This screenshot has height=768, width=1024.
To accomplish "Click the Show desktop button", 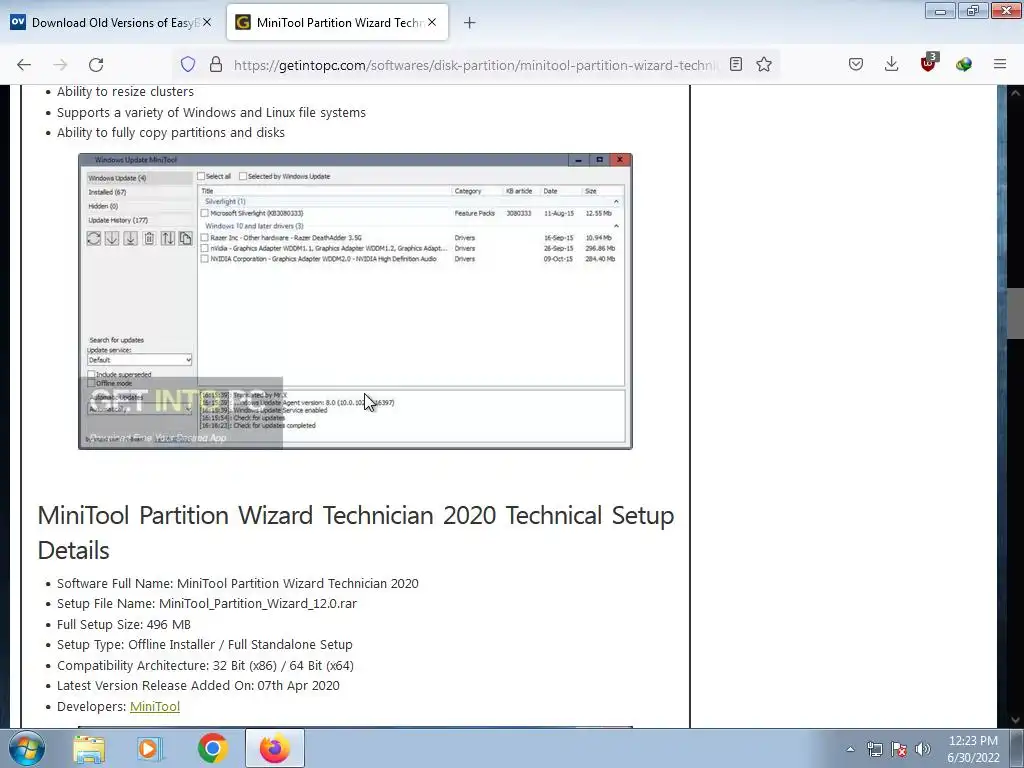I will [x=1017, y=748].
